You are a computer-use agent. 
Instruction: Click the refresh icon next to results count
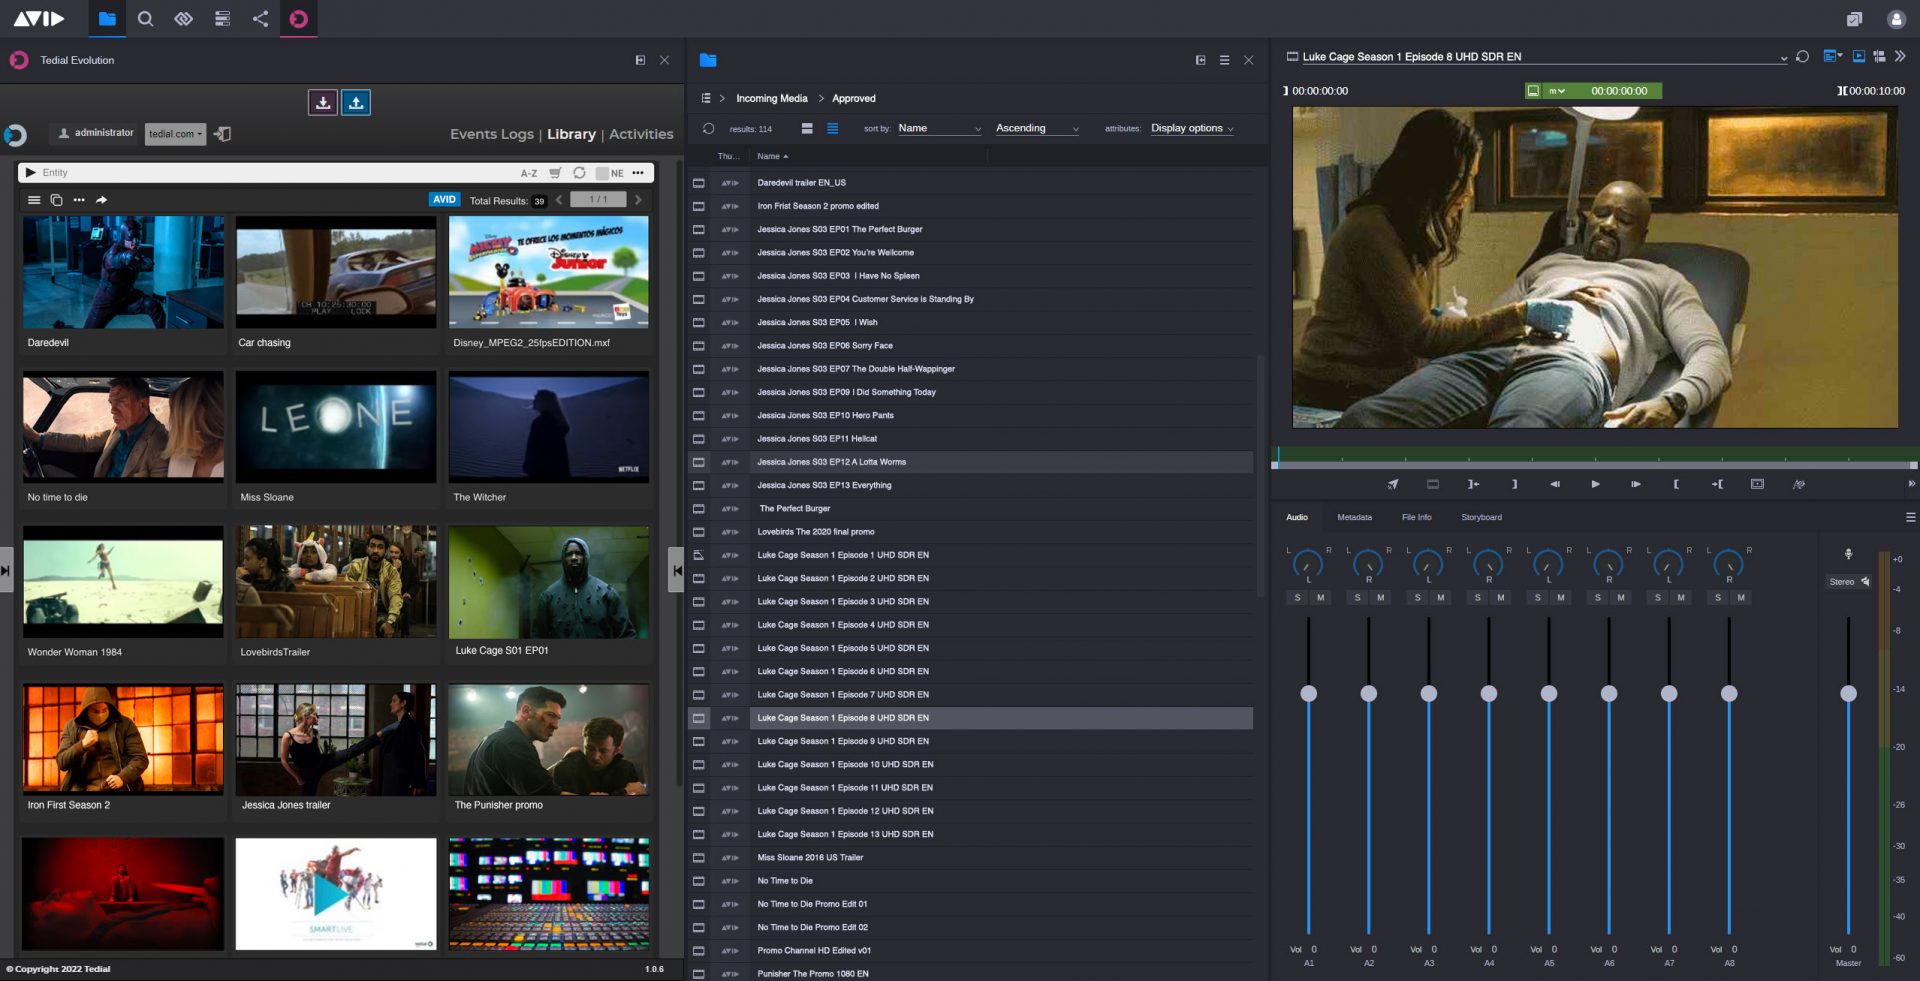coord(708,128)
